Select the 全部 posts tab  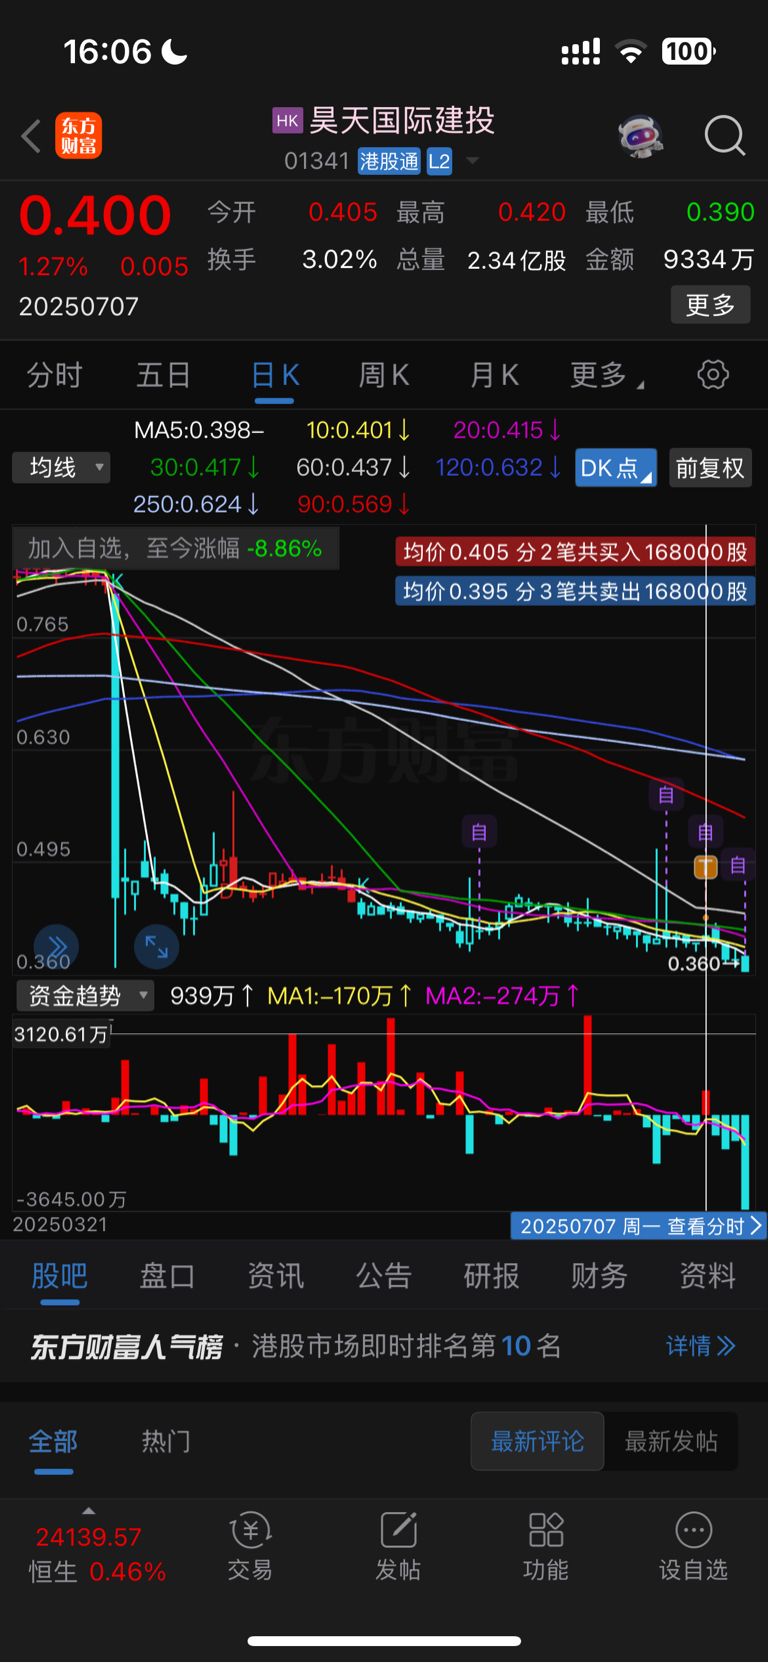tap(53, 1441)
